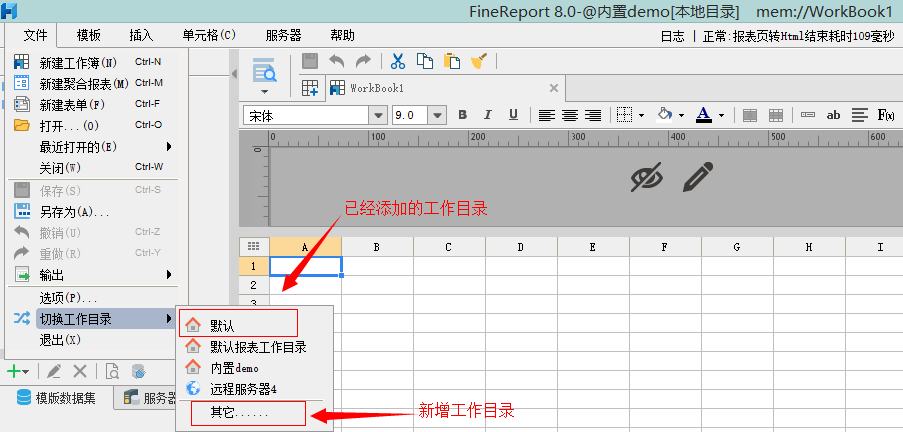Expand 输出 submenu
Viewport: 903px width, 432px height.
[x=169, y=275]
